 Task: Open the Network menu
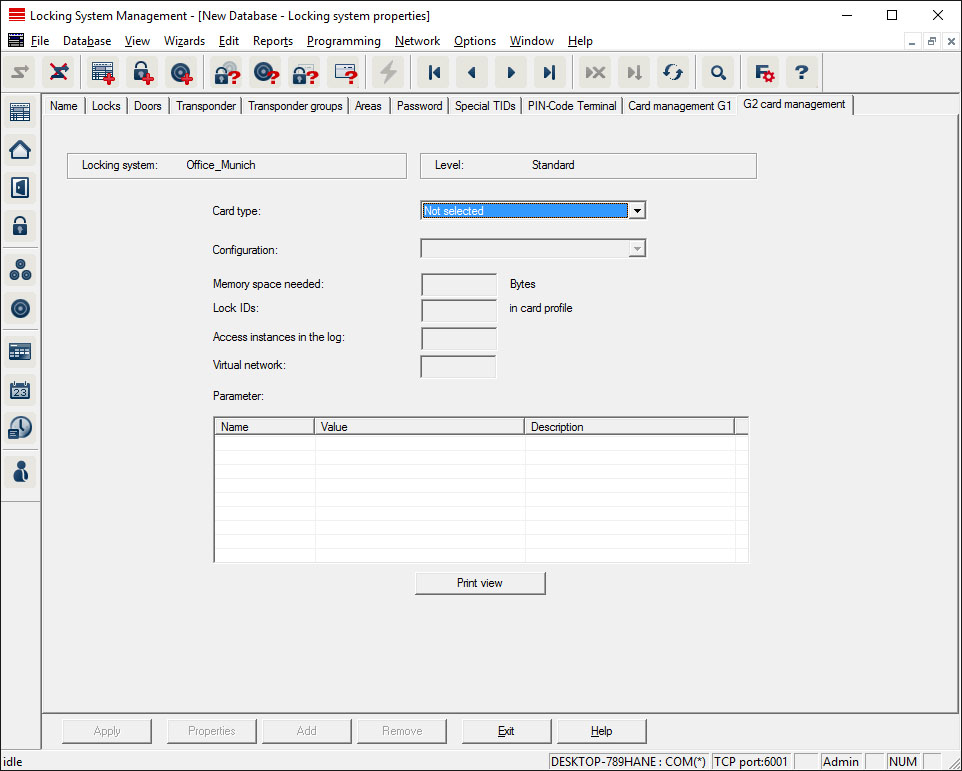coord(417,41)
